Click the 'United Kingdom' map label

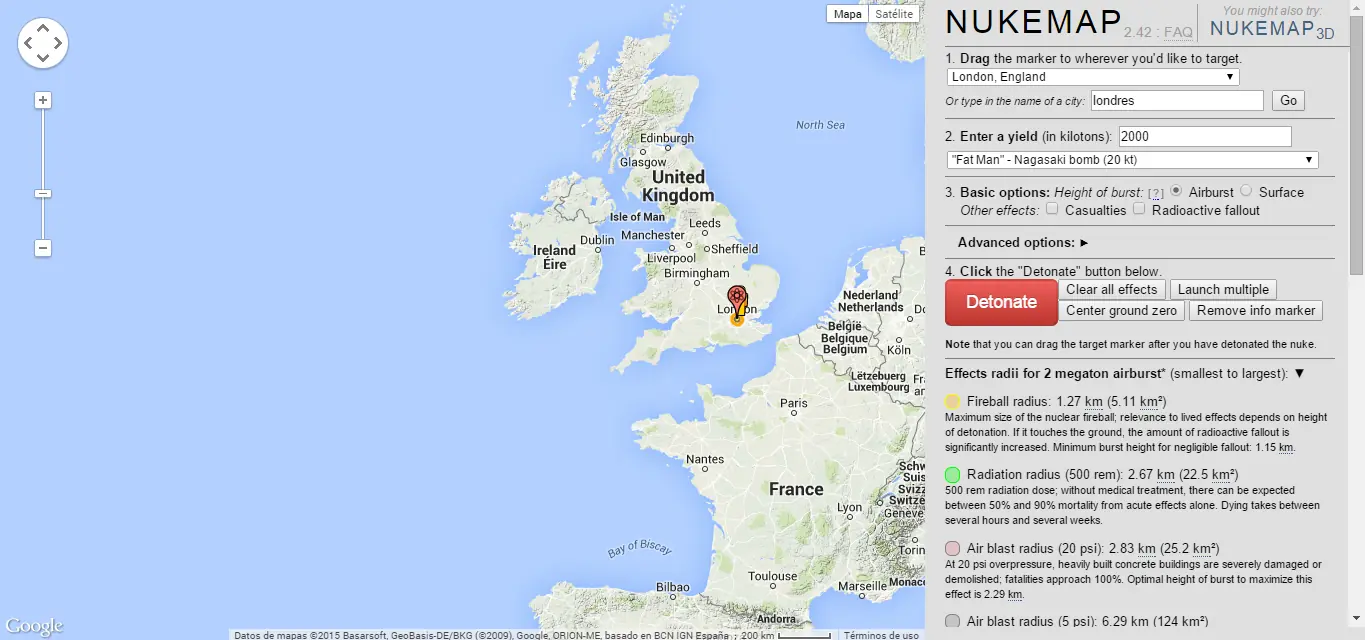[678, 187]
